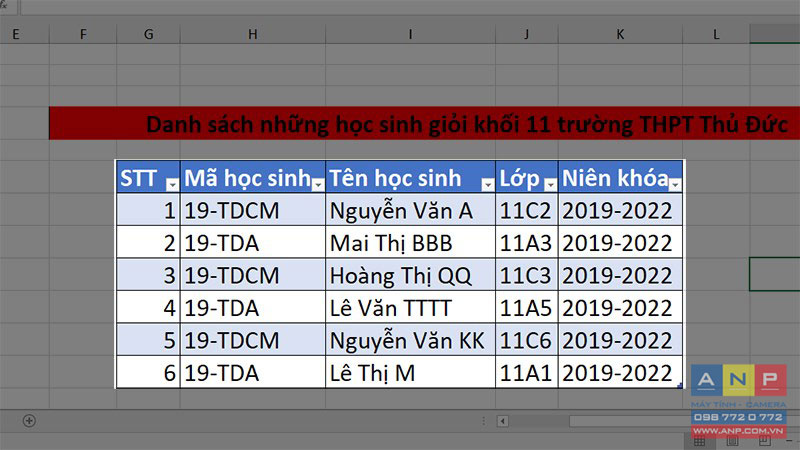Screen dimensions: 800x450
Task: Switch to Page Break Preview icon
Action: pyautogui.click(x=764, y=440)
